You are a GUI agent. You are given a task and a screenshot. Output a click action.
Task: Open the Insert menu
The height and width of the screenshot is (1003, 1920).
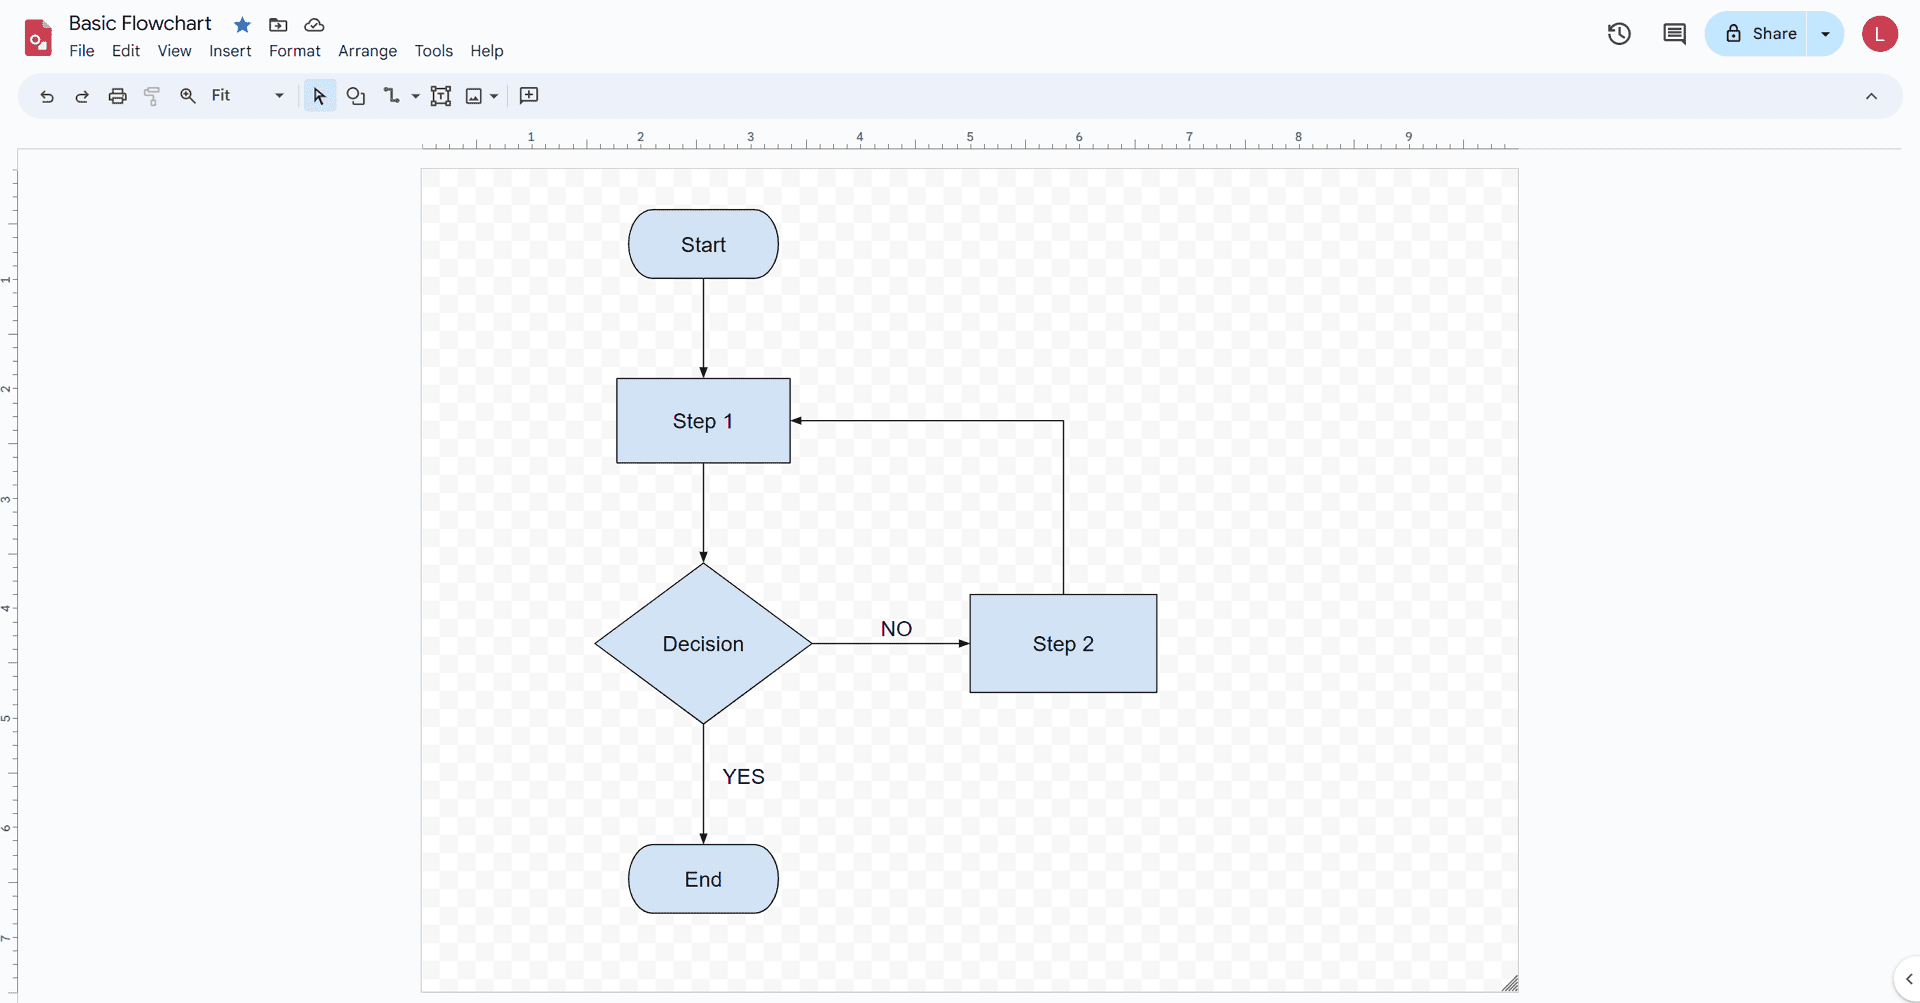[230, 51]
